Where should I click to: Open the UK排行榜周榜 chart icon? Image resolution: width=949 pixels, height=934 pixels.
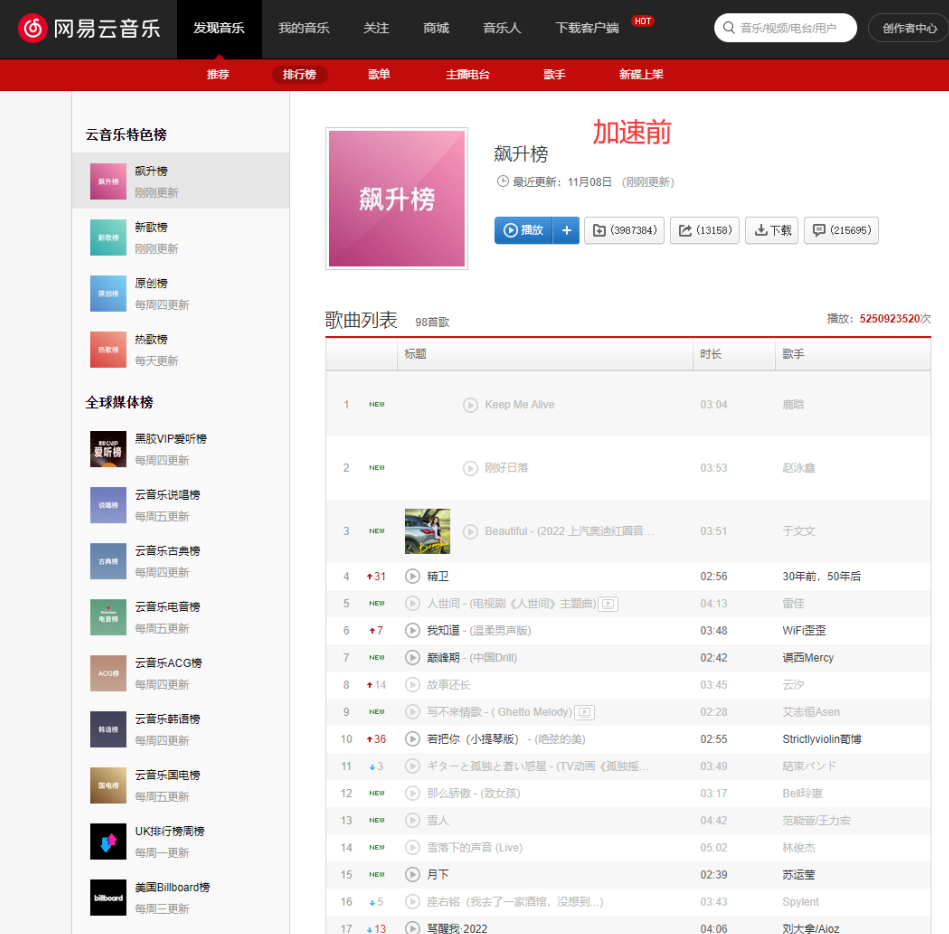point(108,841)
